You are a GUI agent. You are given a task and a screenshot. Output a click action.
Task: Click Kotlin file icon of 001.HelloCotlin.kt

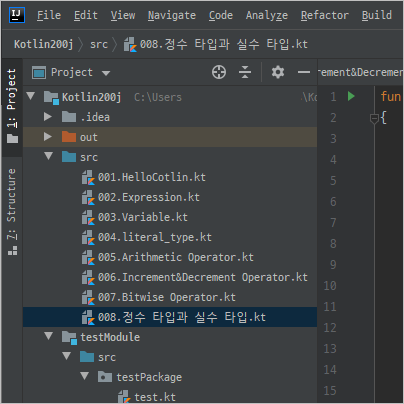pyautogui.click(x=88, y=177)
